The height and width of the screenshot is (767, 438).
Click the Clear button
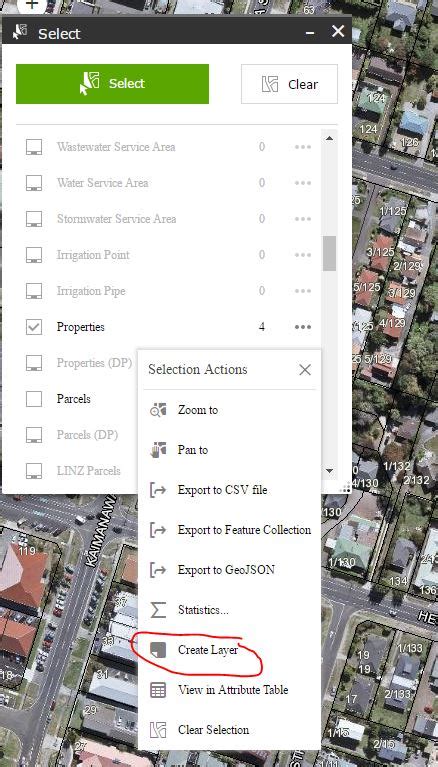pyautogui.click(x=289, y=84)
